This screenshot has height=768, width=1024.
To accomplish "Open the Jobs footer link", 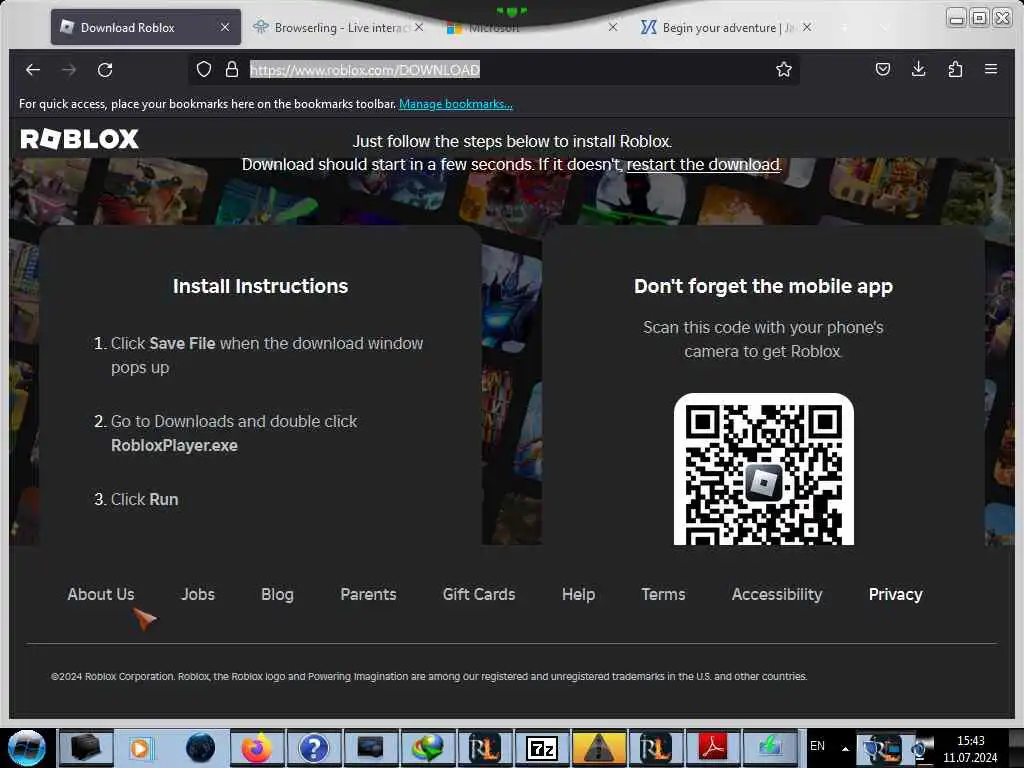I will 198,594.
